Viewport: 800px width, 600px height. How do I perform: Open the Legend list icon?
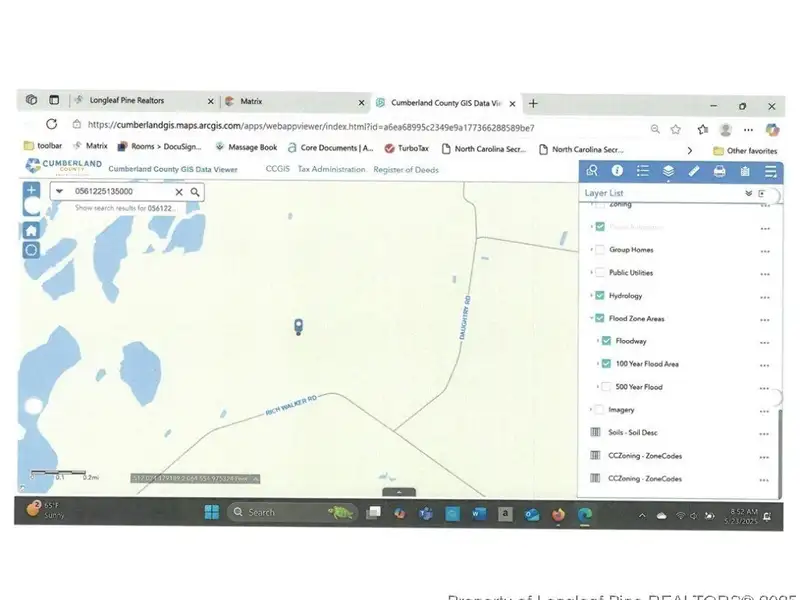[x=643, y=171]
